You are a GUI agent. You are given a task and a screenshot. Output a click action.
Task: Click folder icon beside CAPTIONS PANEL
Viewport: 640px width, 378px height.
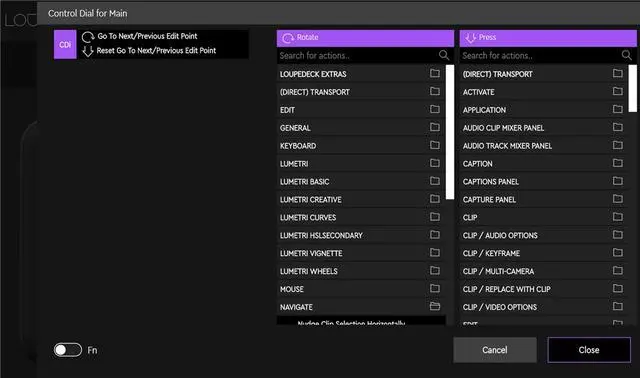point(618,181)
